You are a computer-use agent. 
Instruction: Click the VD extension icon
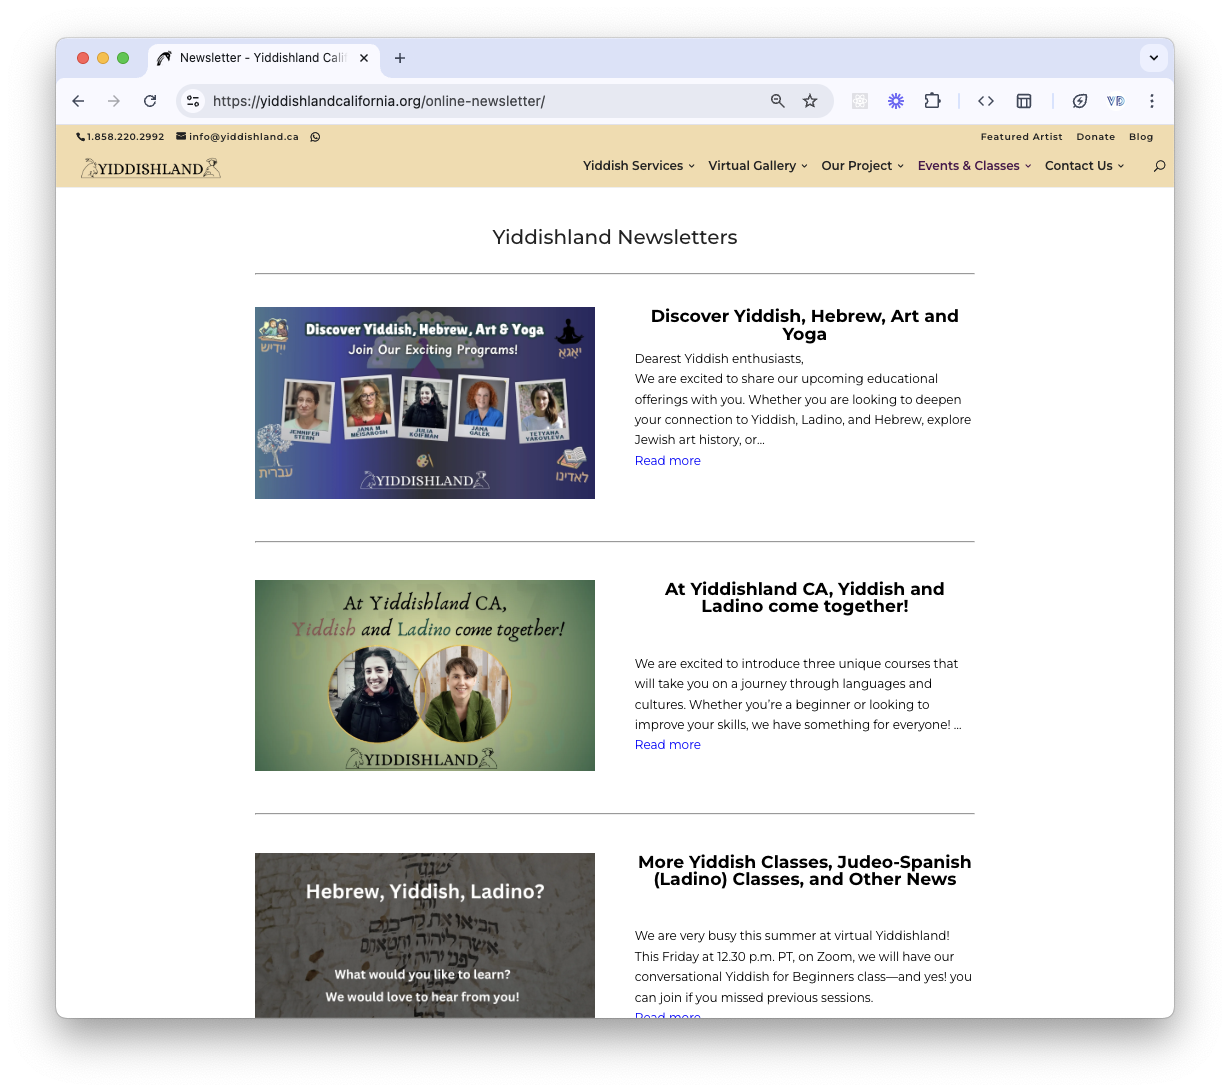(1116, 101)
